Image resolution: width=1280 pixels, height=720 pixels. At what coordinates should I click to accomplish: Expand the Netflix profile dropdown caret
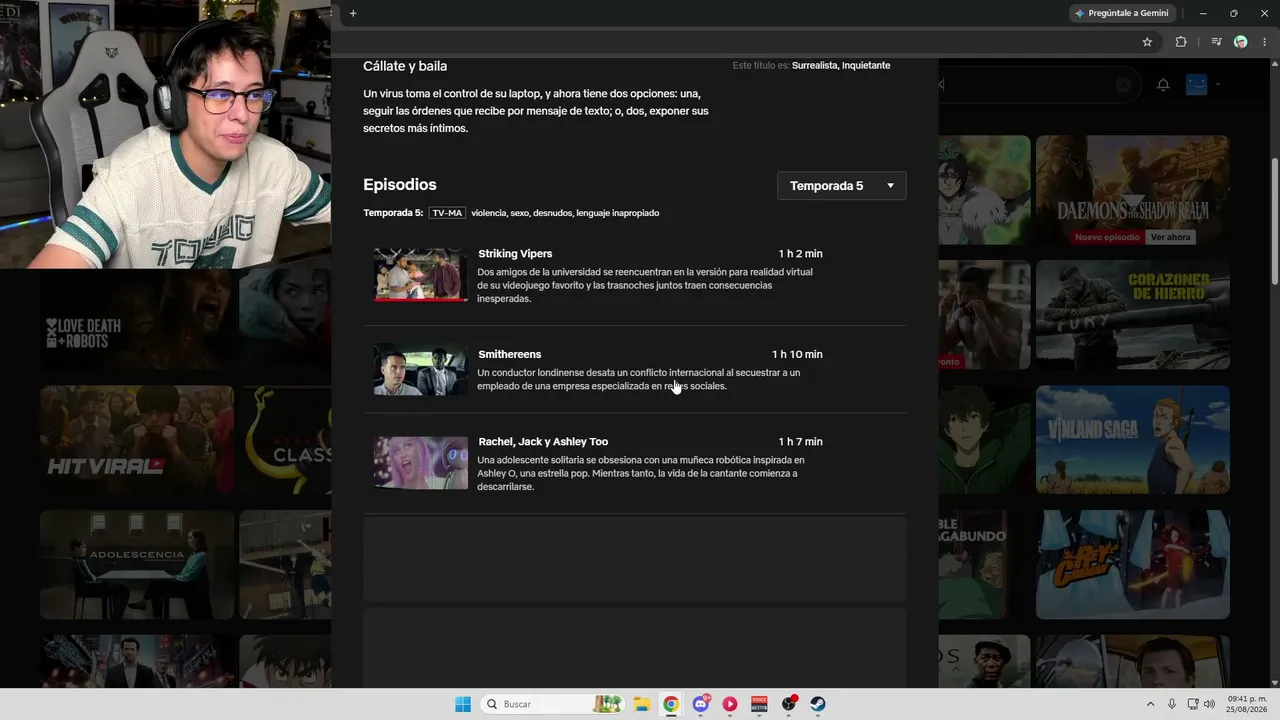[1218, 85]
